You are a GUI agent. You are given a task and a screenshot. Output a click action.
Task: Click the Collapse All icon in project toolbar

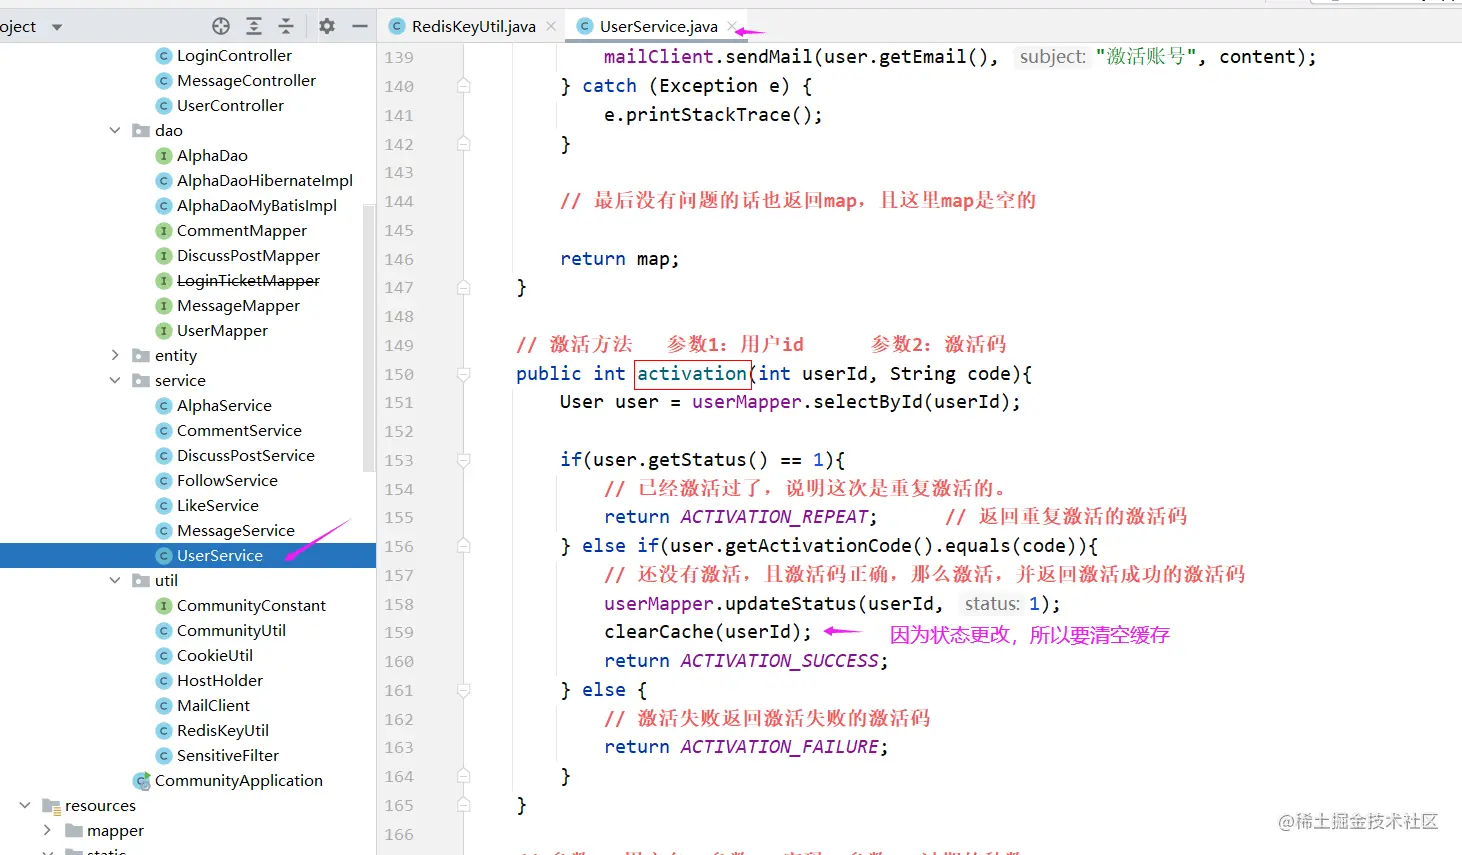(x=286, y=26)
